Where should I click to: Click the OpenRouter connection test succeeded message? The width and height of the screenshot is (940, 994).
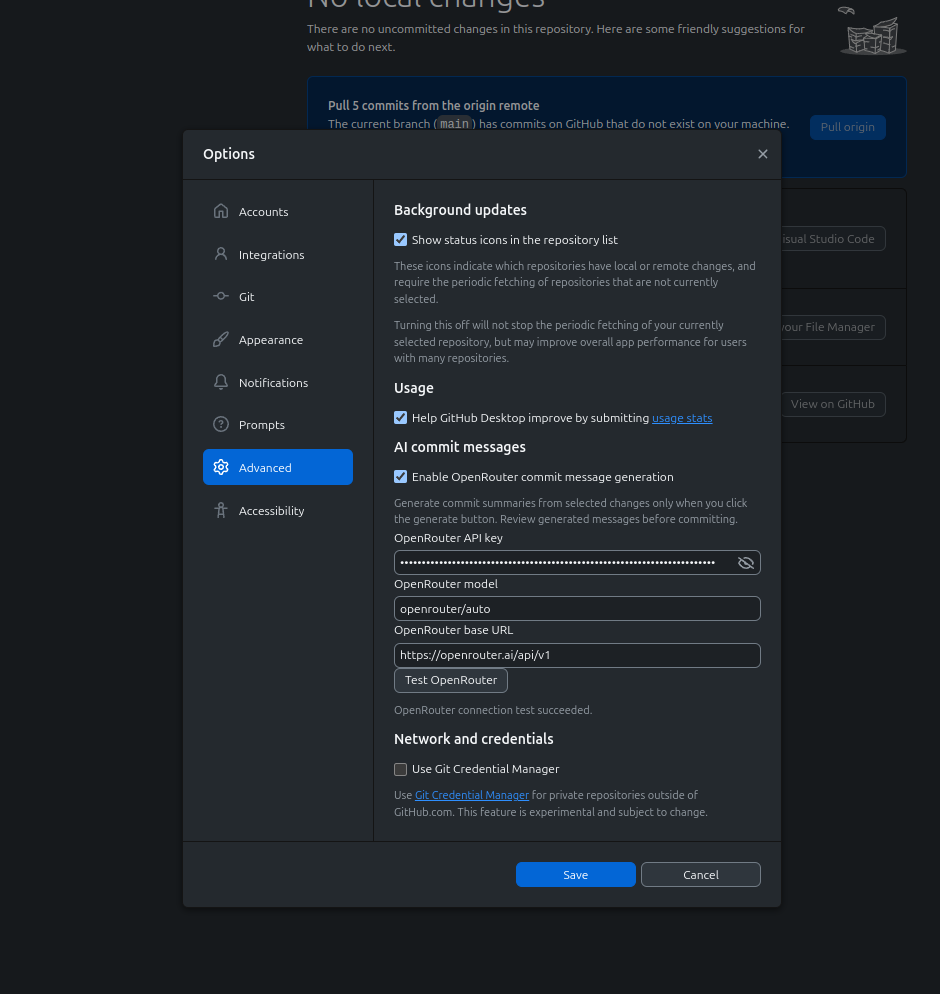coord(493,710)
